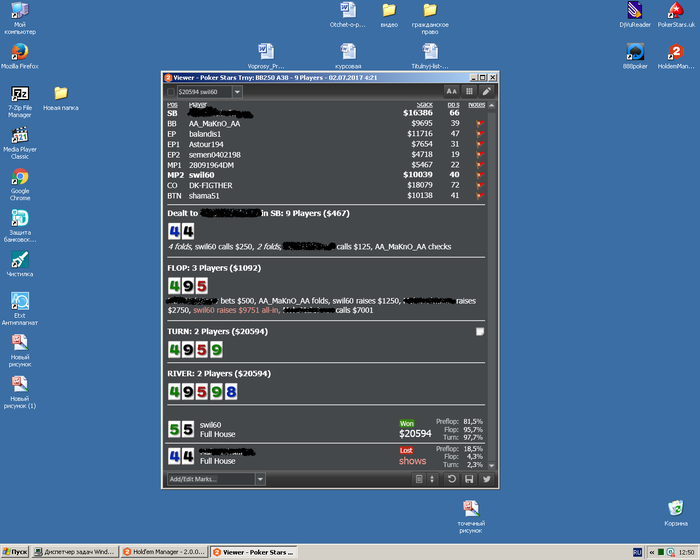Click the note flag for Astour194

click(480, 144)
